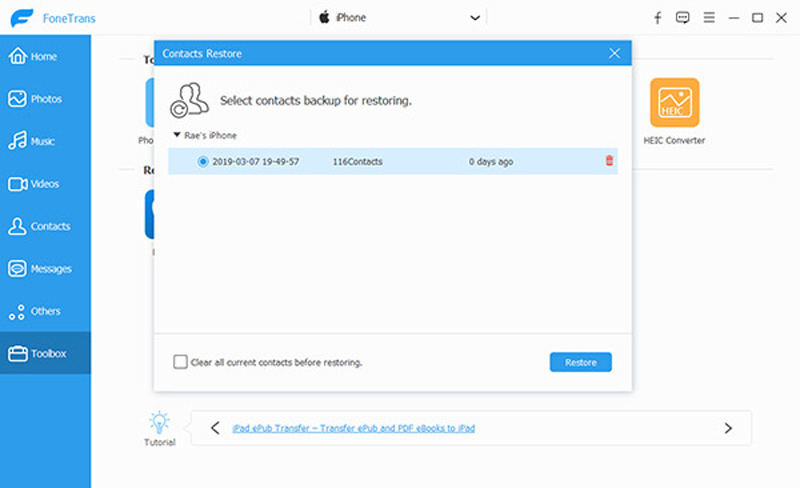Image resolution: width=800 pixels, height=488 pixels.
Task: Select Toolbox in the sidebar
Action: pos(45,353)
